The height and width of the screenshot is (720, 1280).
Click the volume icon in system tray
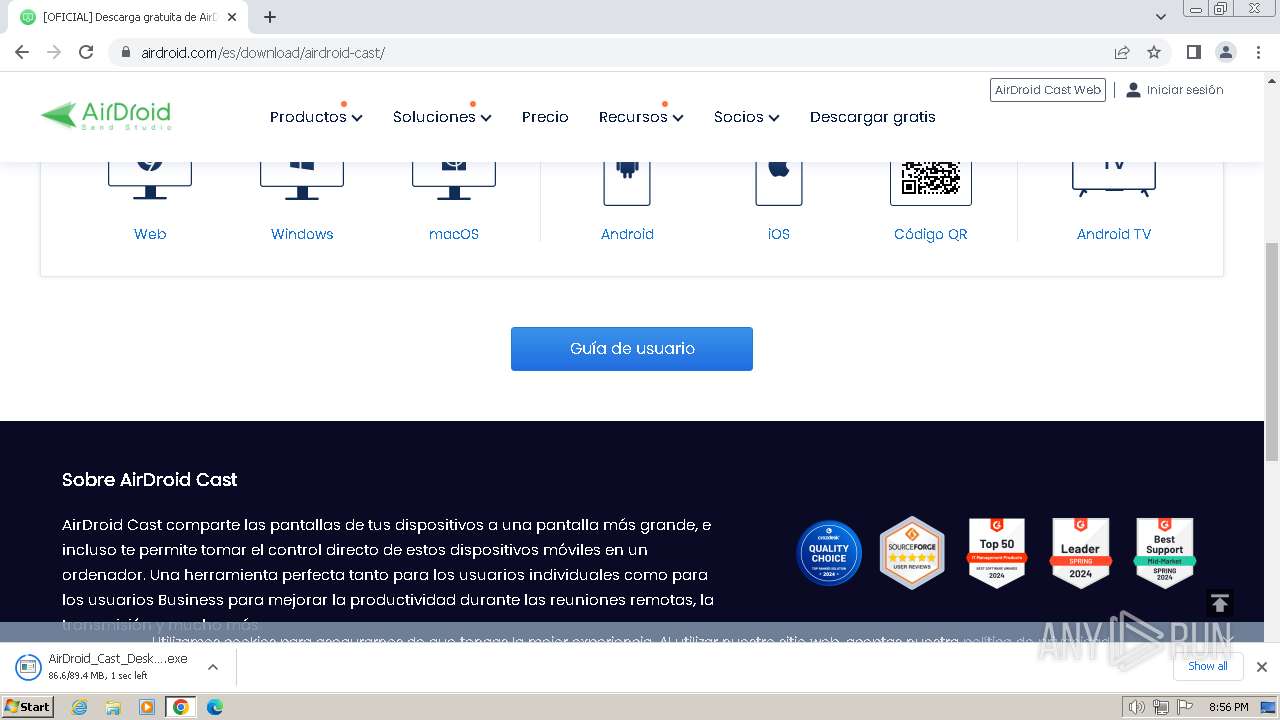1136,707
